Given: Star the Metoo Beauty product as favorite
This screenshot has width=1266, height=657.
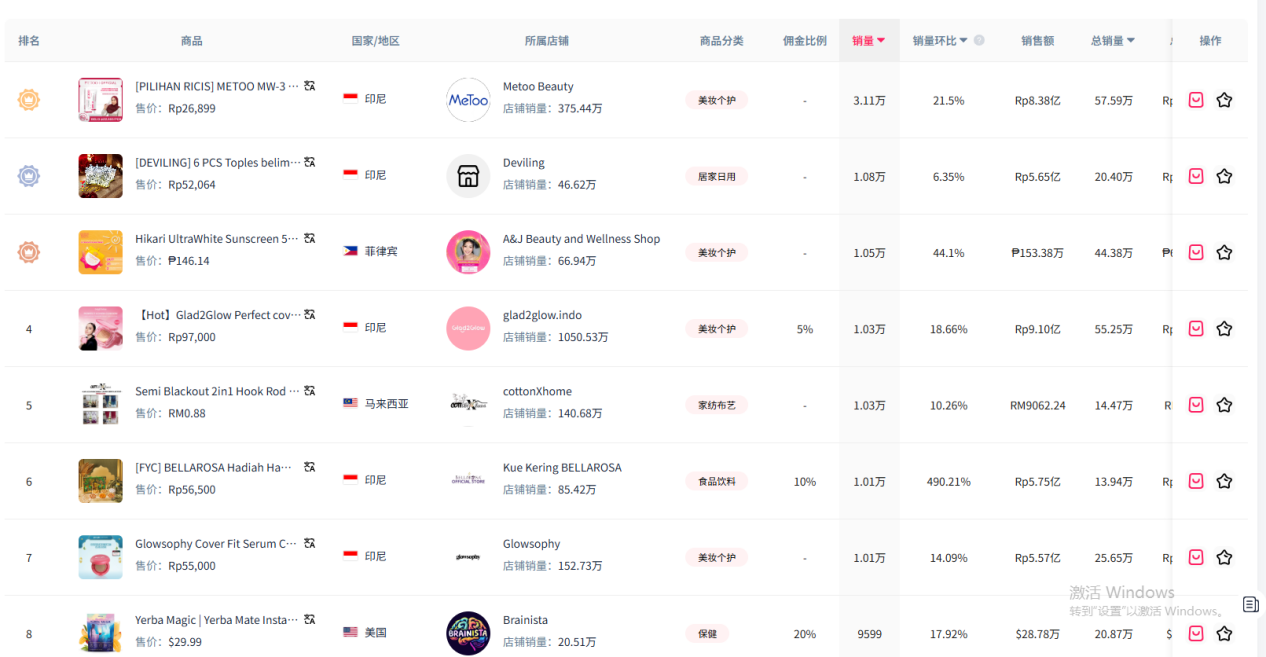Looking at the screenshot, I should [1224, 100].
